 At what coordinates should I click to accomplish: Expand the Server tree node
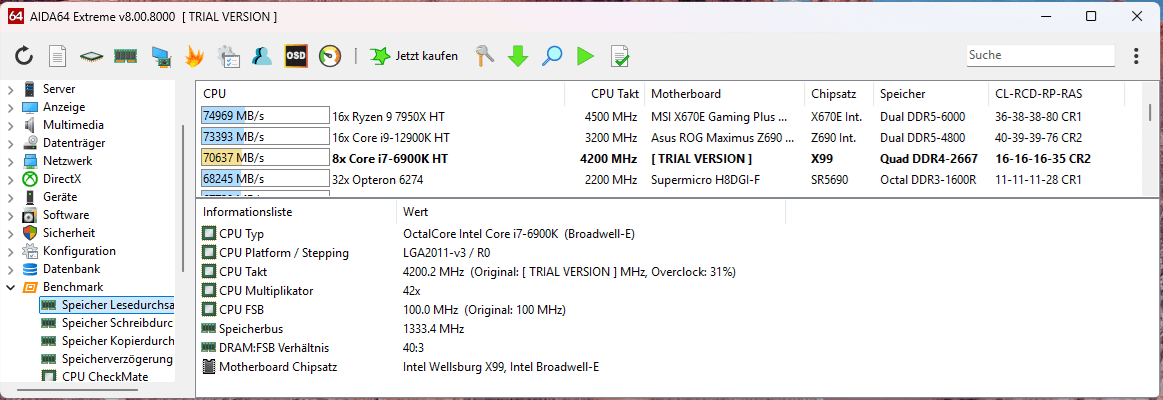click(x=11, y=89)
